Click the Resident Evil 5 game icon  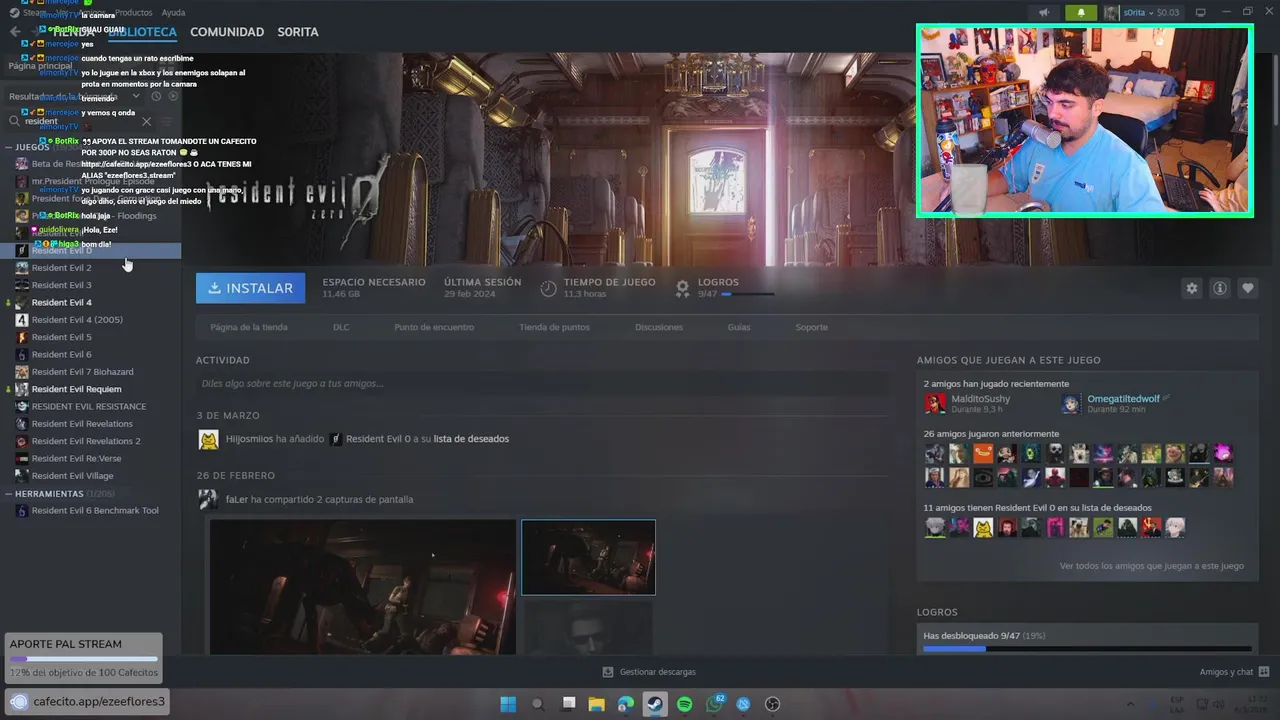click(x=22, y=337)
